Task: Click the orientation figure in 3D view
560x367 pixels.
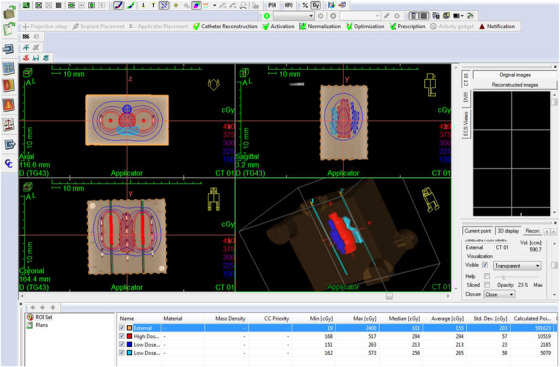Action: point(430,199)
